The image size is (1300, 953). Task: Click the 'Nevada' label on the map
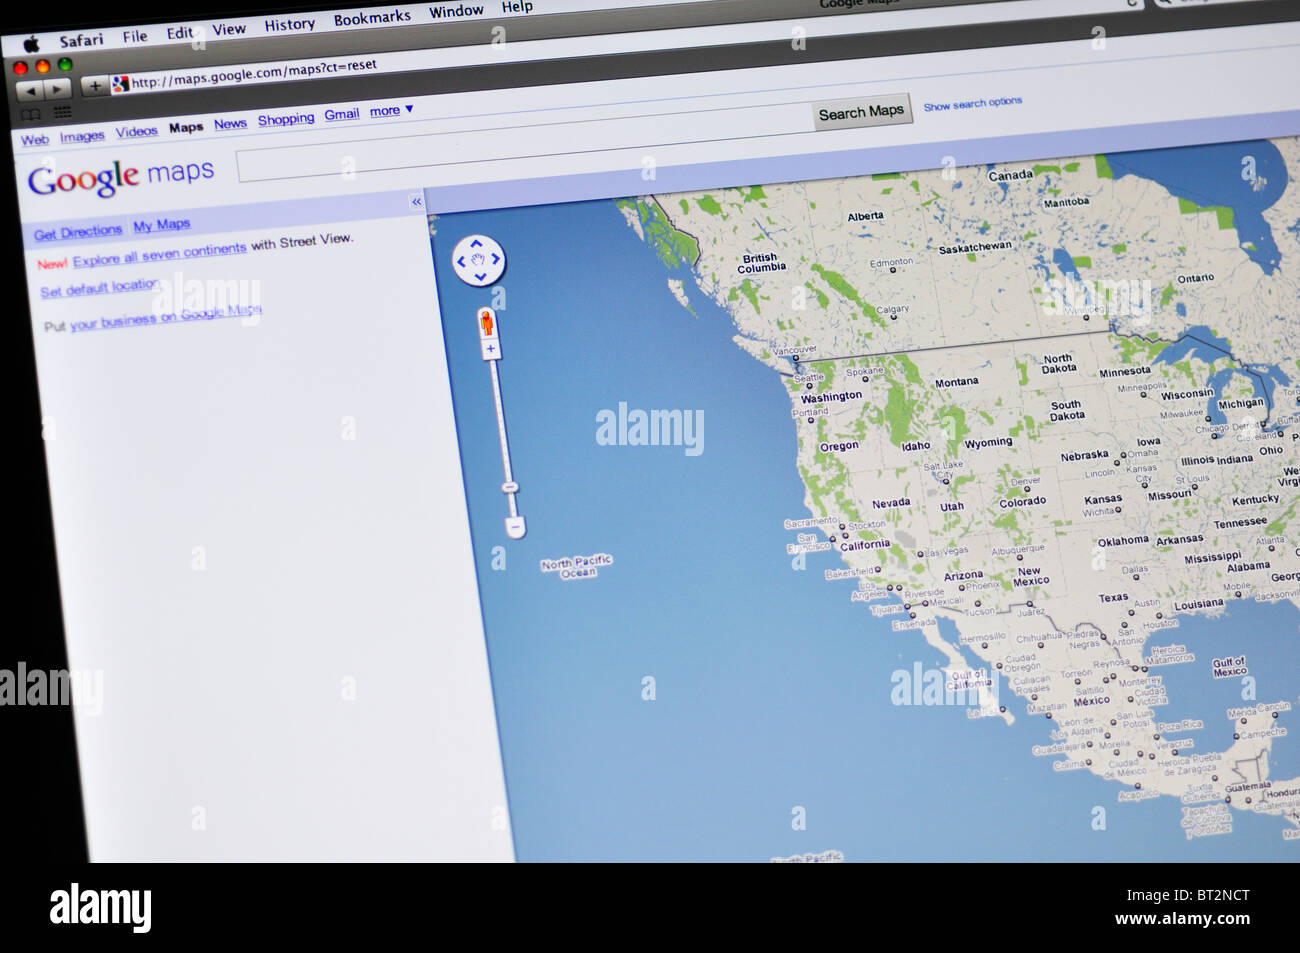(891, 504)
